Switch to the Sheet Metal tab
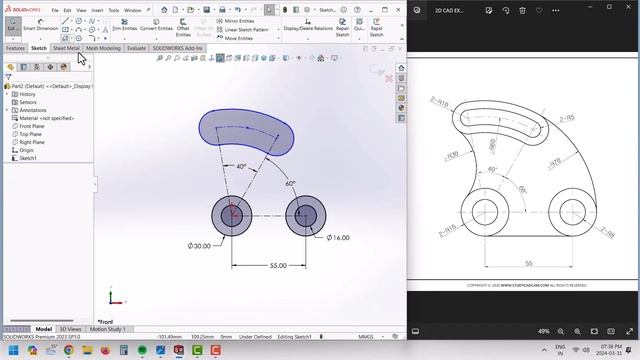This screenshot has height=360, width=640. click(66, 48)
